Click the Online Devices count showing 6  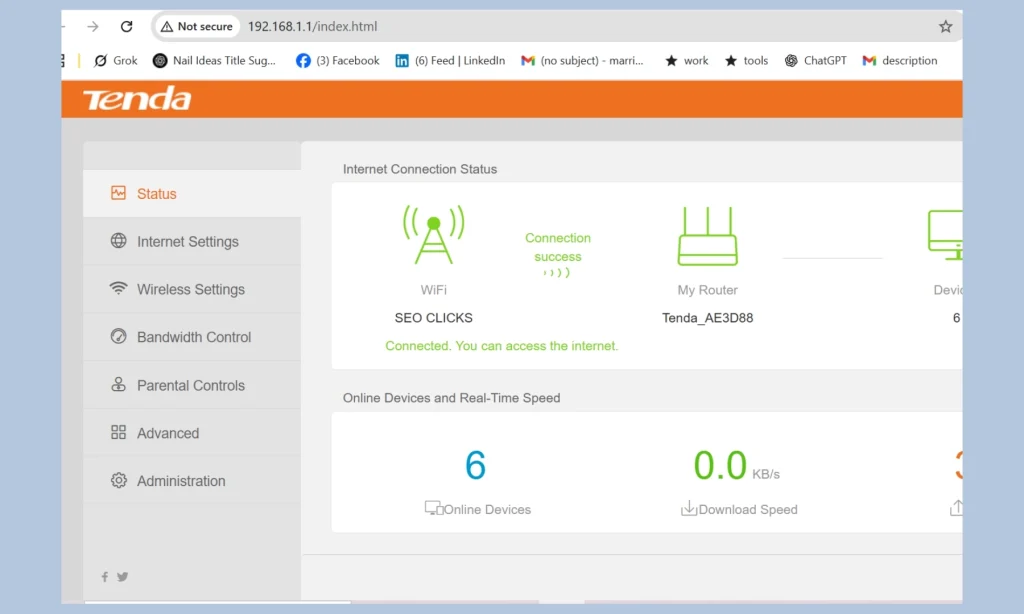(x=476, y=464)
